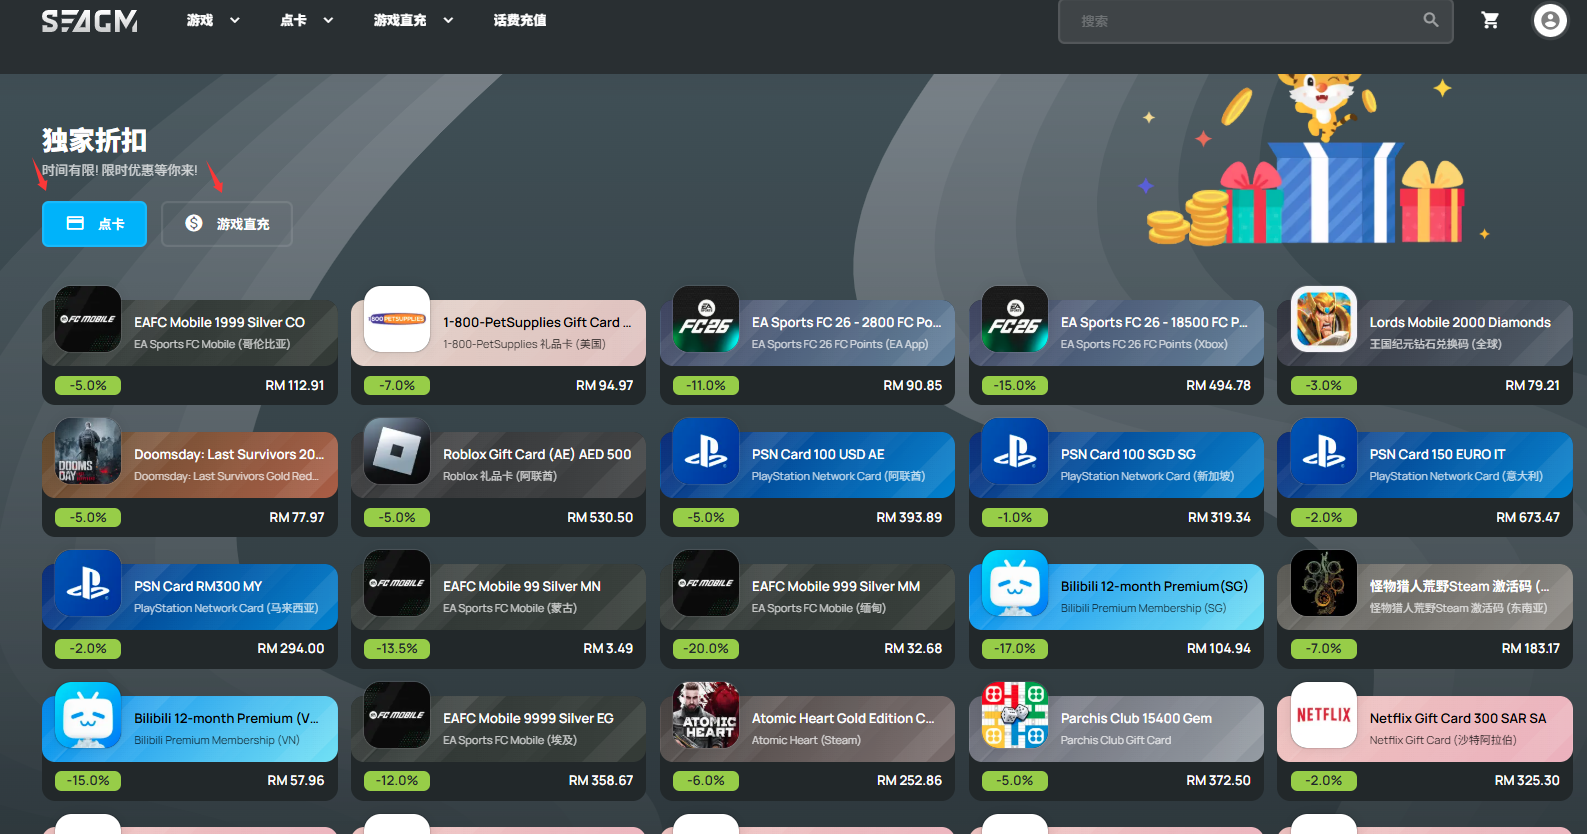Expand the 游戏直充 navigation dropdown
1587x834 pixels.
414,20
